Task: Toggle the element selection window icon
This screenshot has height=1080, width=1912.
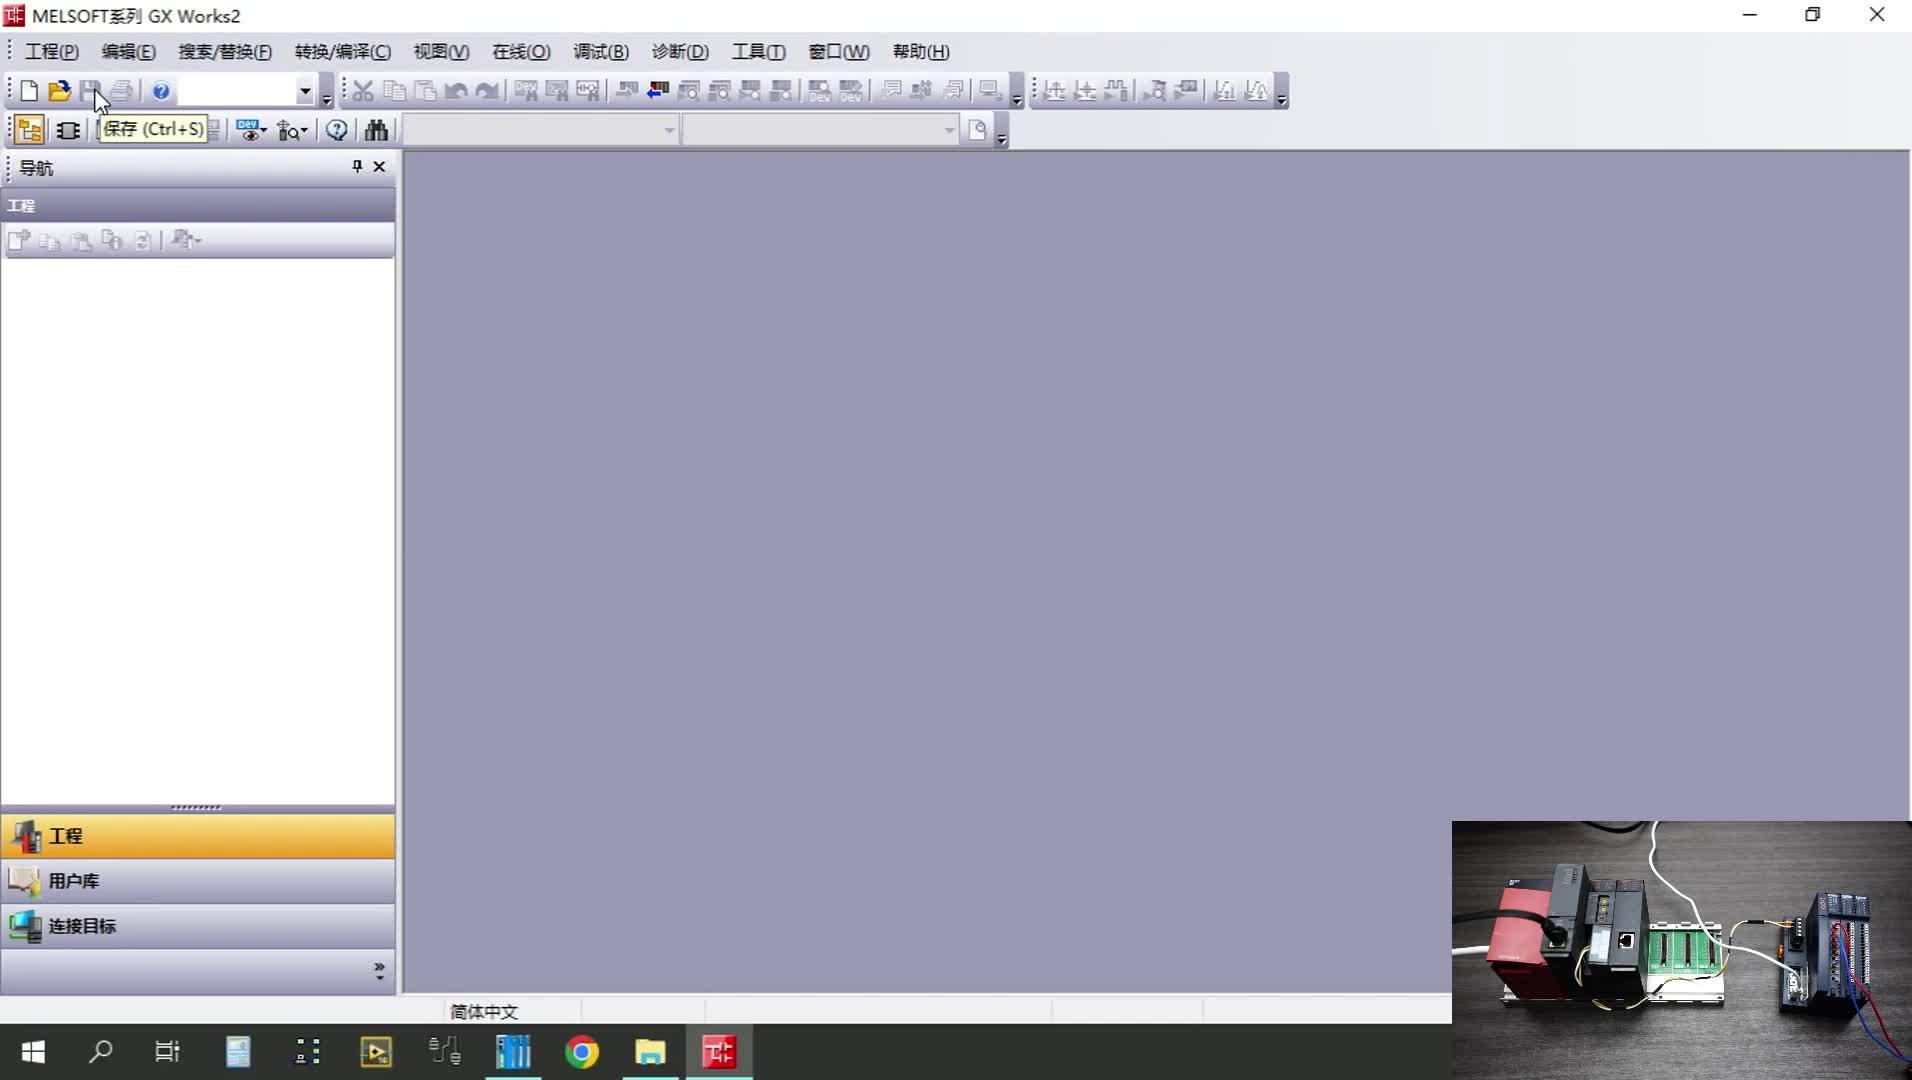Action: 68,130
